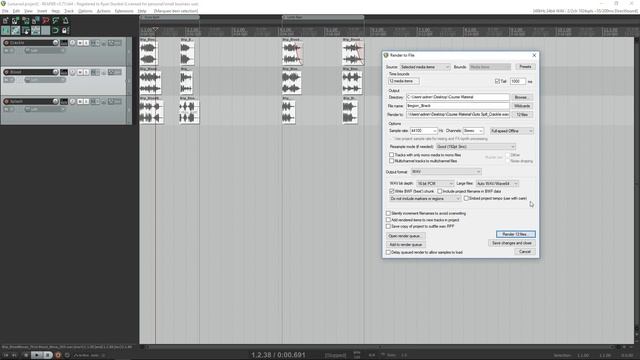This screenshot has width=640, height=360.
Task: Click the transport Play button
Action: (36, 355)
